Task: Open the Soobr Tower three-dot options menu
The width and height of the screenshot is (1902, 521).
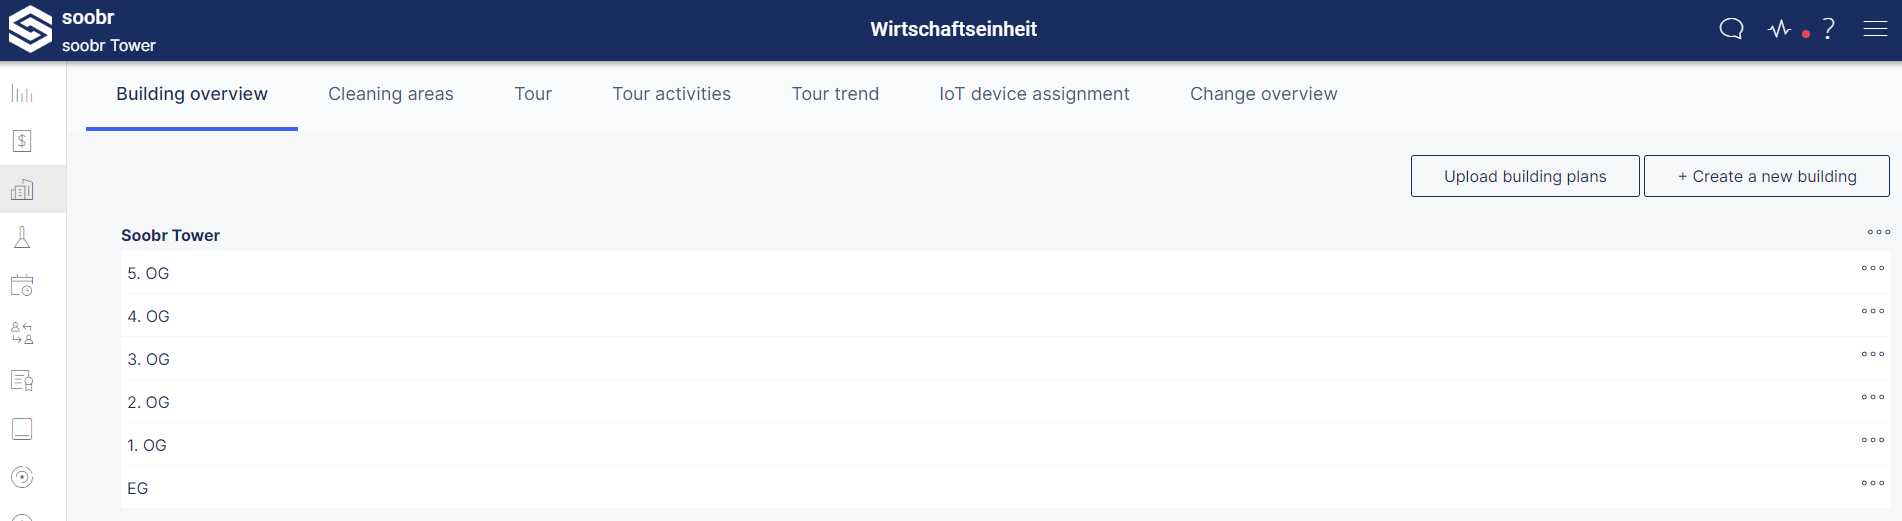Action: coord(1878,232)
